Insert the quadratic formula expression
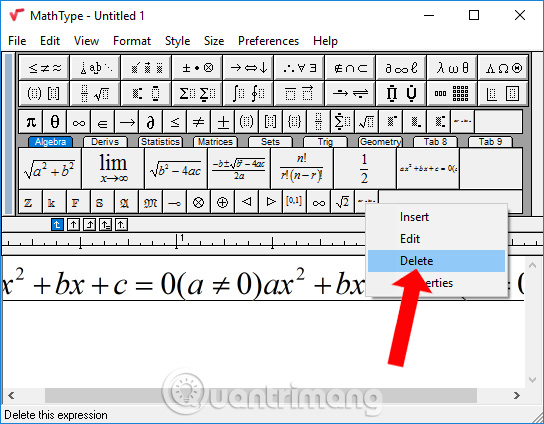Screen dimensions: 544x424 point(239,169)
